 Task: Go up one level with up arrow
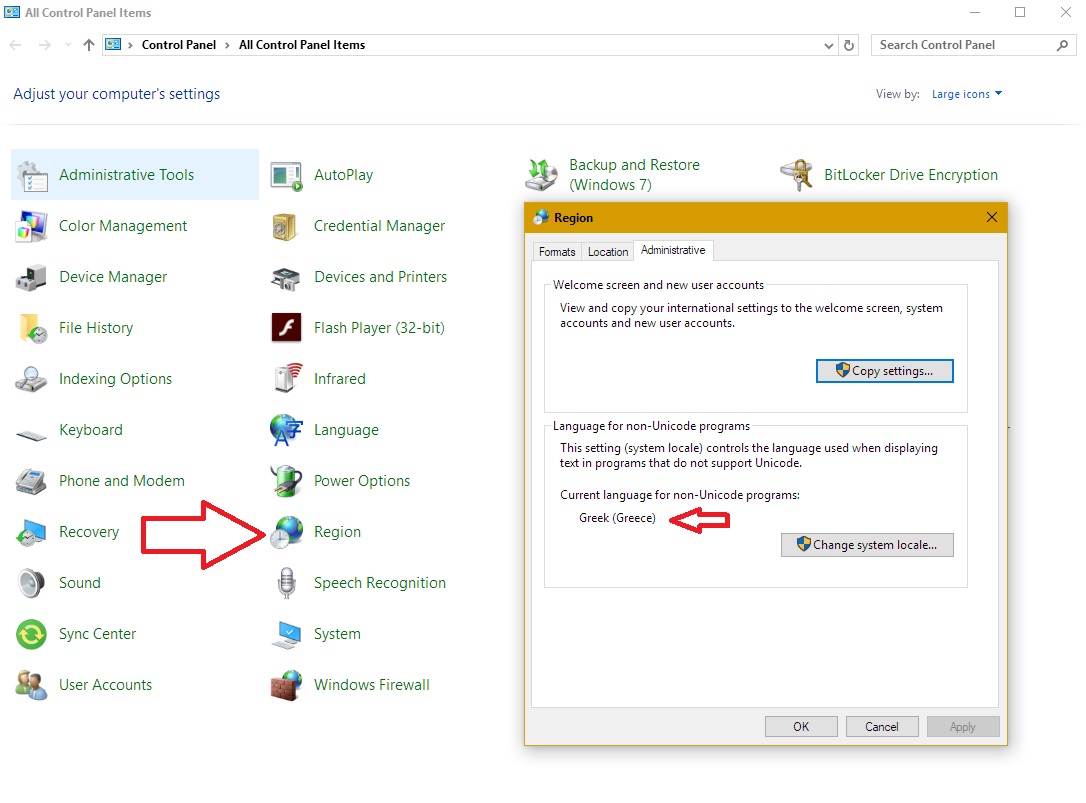(x=89, y=45)
